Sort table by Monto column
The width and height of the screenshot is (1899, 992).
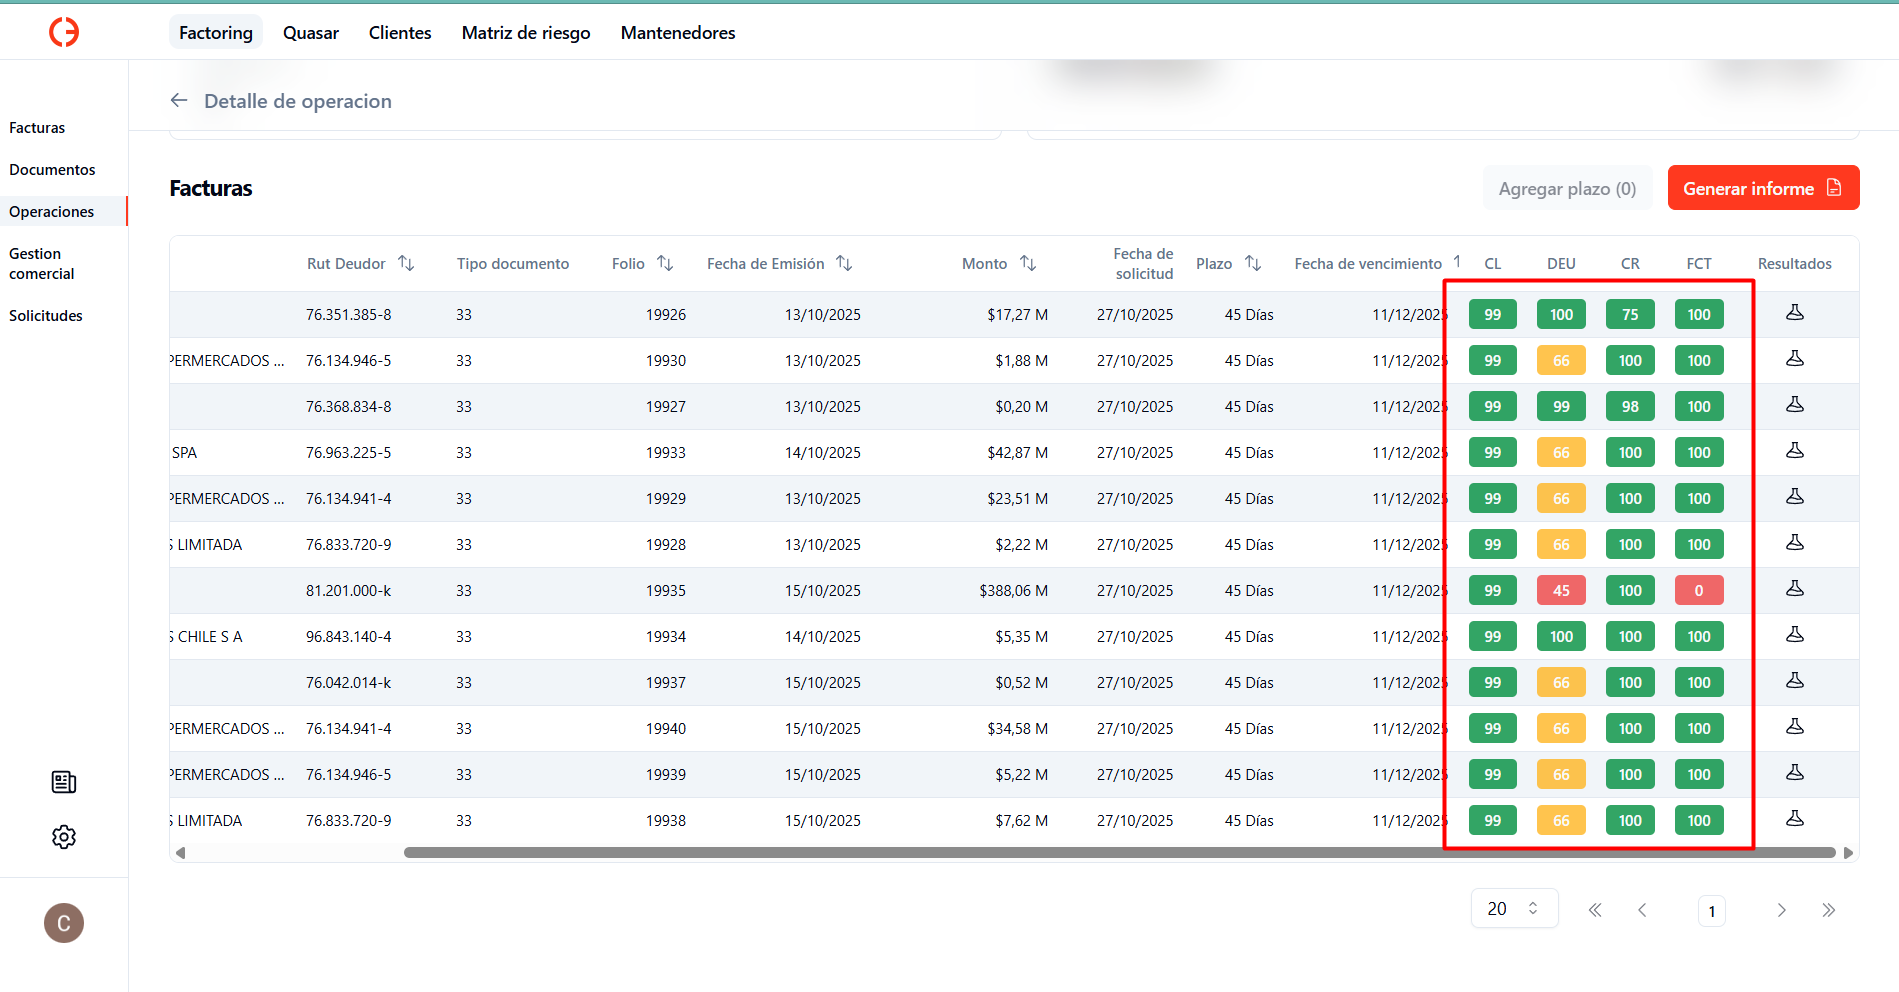[x=1028, y=263]
